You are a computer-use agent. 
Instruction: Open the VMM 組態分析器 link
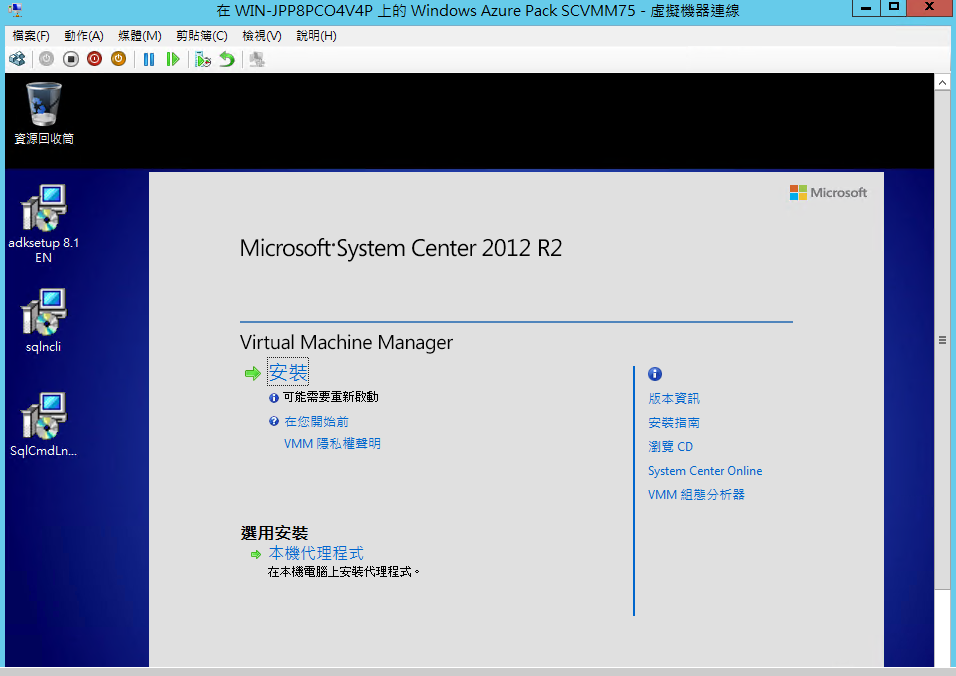tap(696, 495)
